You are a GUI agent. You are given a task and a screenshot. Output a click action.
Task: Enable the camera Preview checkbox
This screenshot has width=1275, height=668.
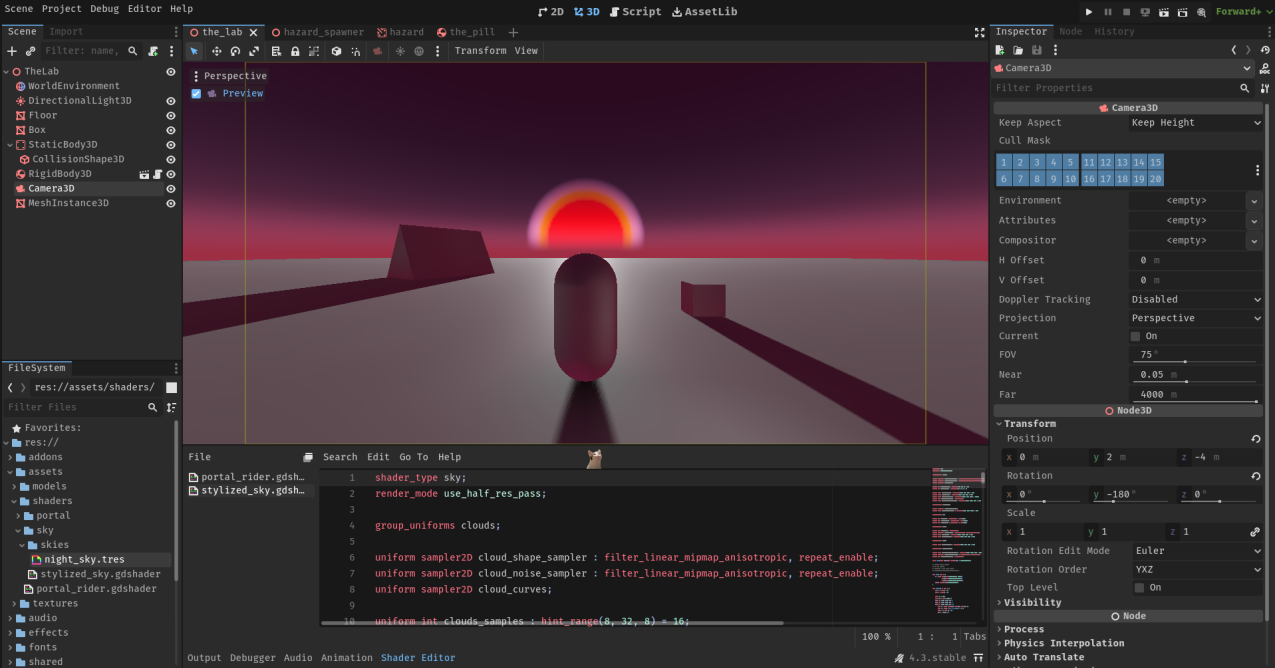click(x=196, y=93)
